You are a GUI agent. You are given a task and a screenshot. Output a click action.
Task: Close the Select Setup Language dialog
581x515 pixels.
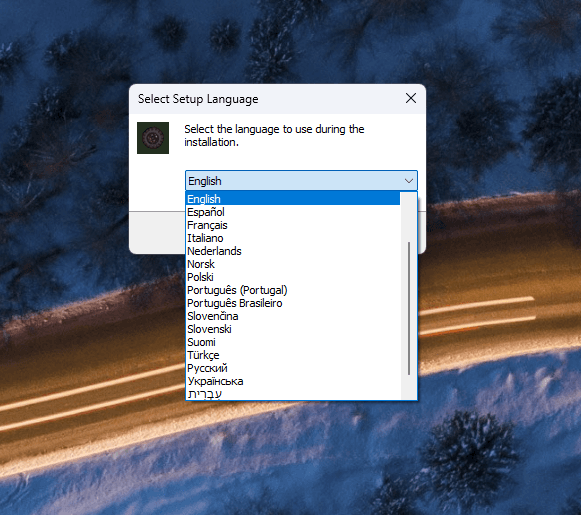coord(411,99)
